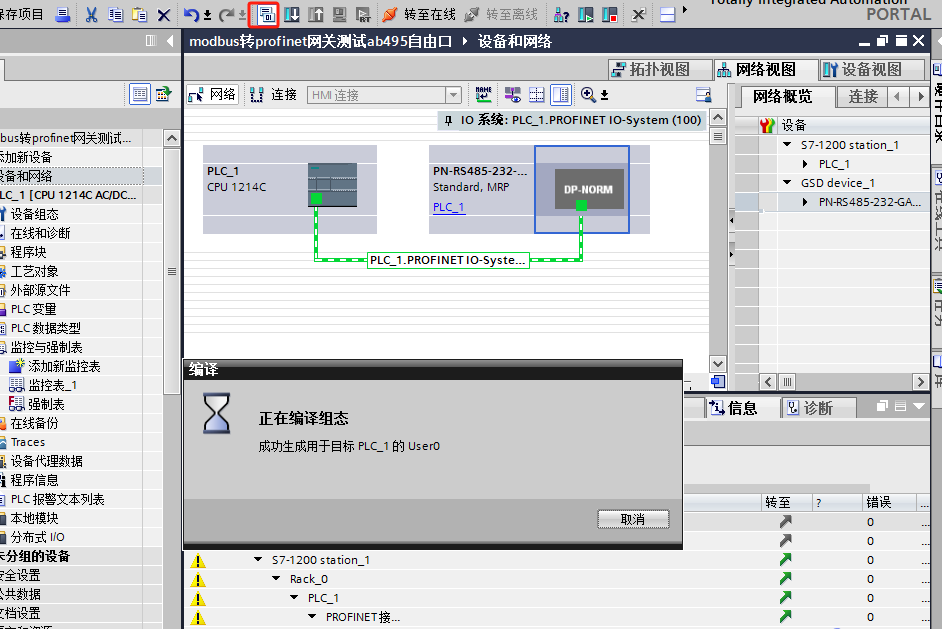
Task: Select 设备组态 in the project tree
Action: click(x=35, y=214)
